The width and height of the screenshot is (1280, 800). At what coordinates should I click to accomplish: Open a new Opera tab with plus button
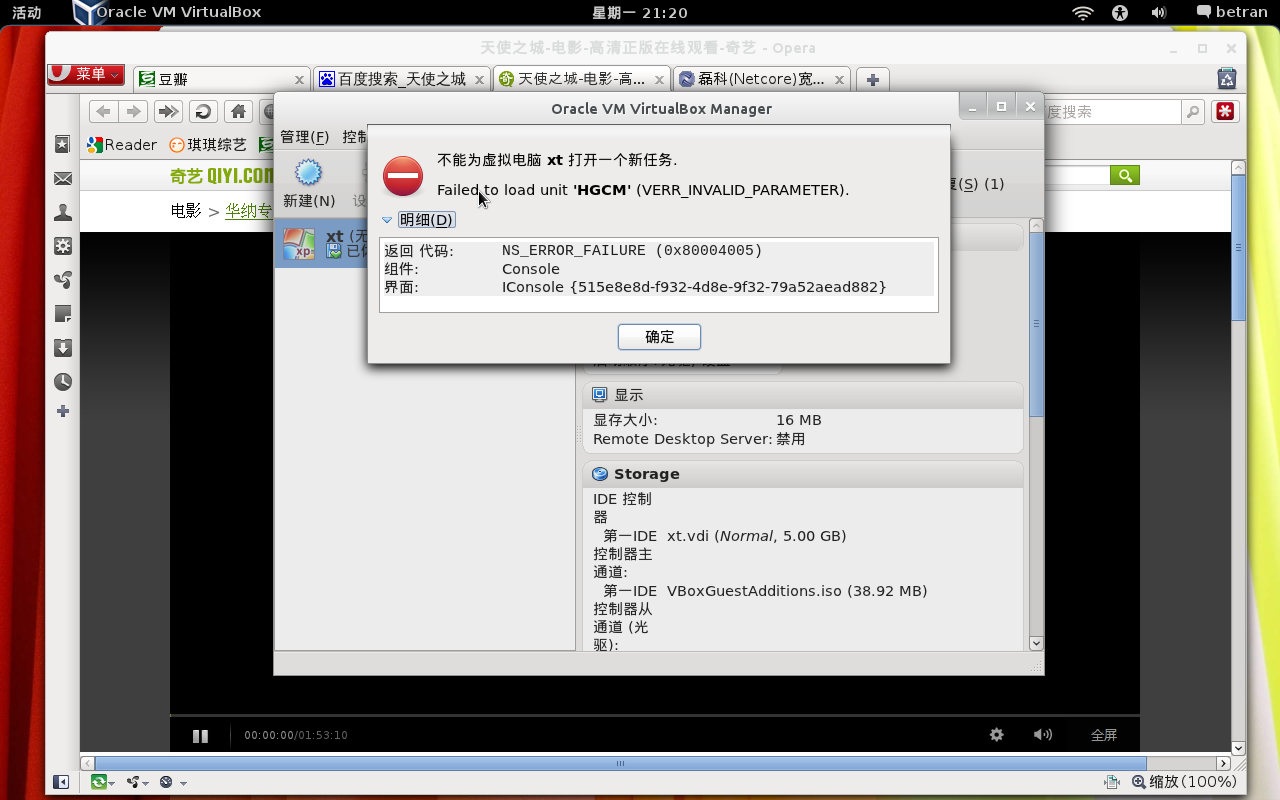pyautogui.click(x=873, y=80)
